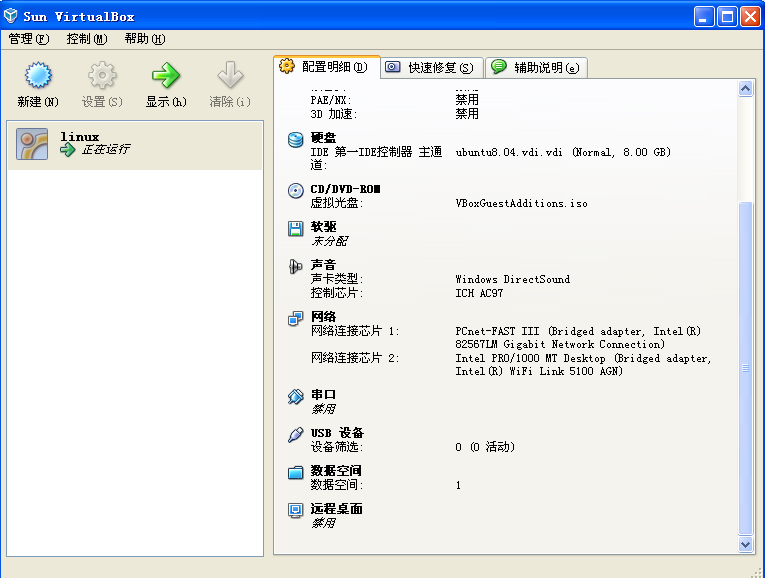The image size is (765, 578).
Task: Open the 远程桌面 section heading link
Action: [336, 509]
